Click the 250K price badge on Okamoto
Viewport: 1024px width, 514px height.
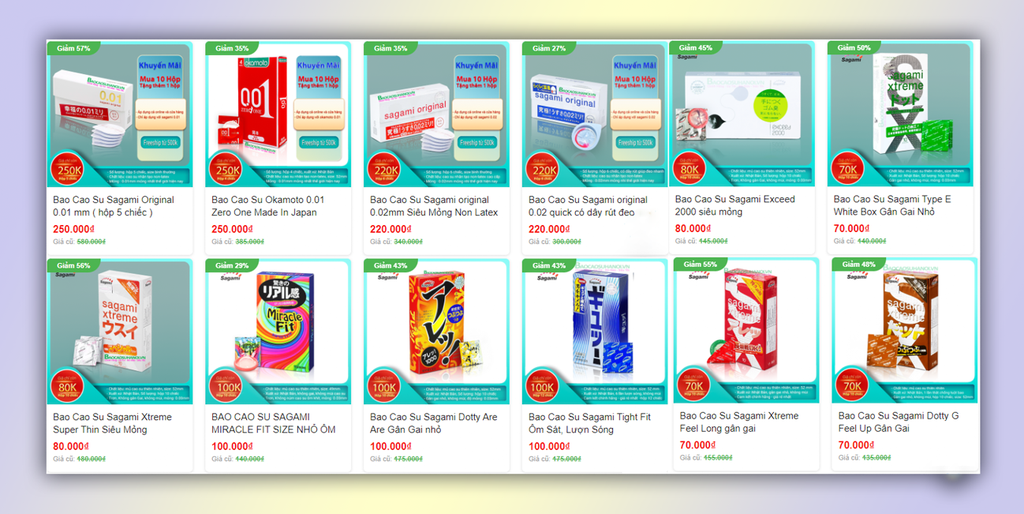click(225, 170)
